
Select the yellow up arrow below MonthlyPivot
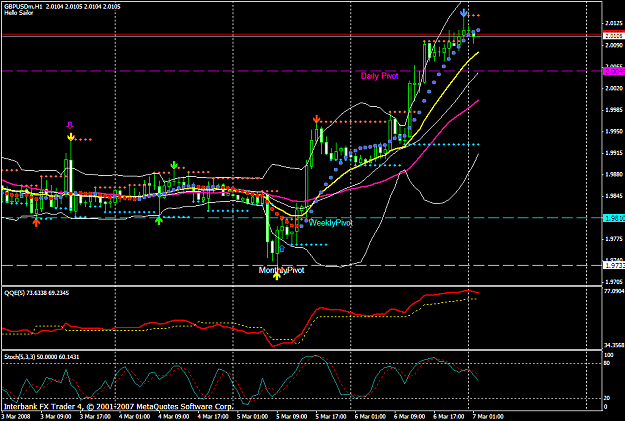(277, 276)
